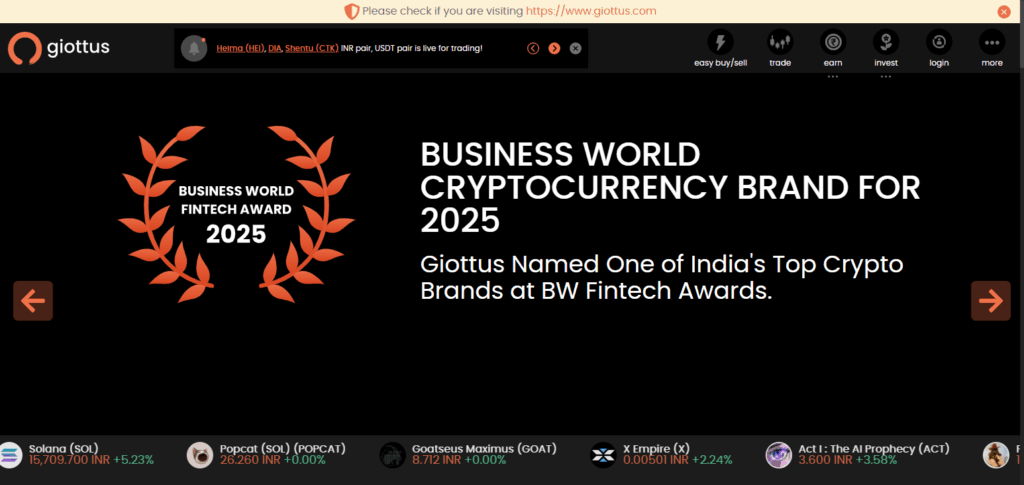1024x485 pixels.
Task: Open the Heima (HEI) link
Action: coord(240,48)
